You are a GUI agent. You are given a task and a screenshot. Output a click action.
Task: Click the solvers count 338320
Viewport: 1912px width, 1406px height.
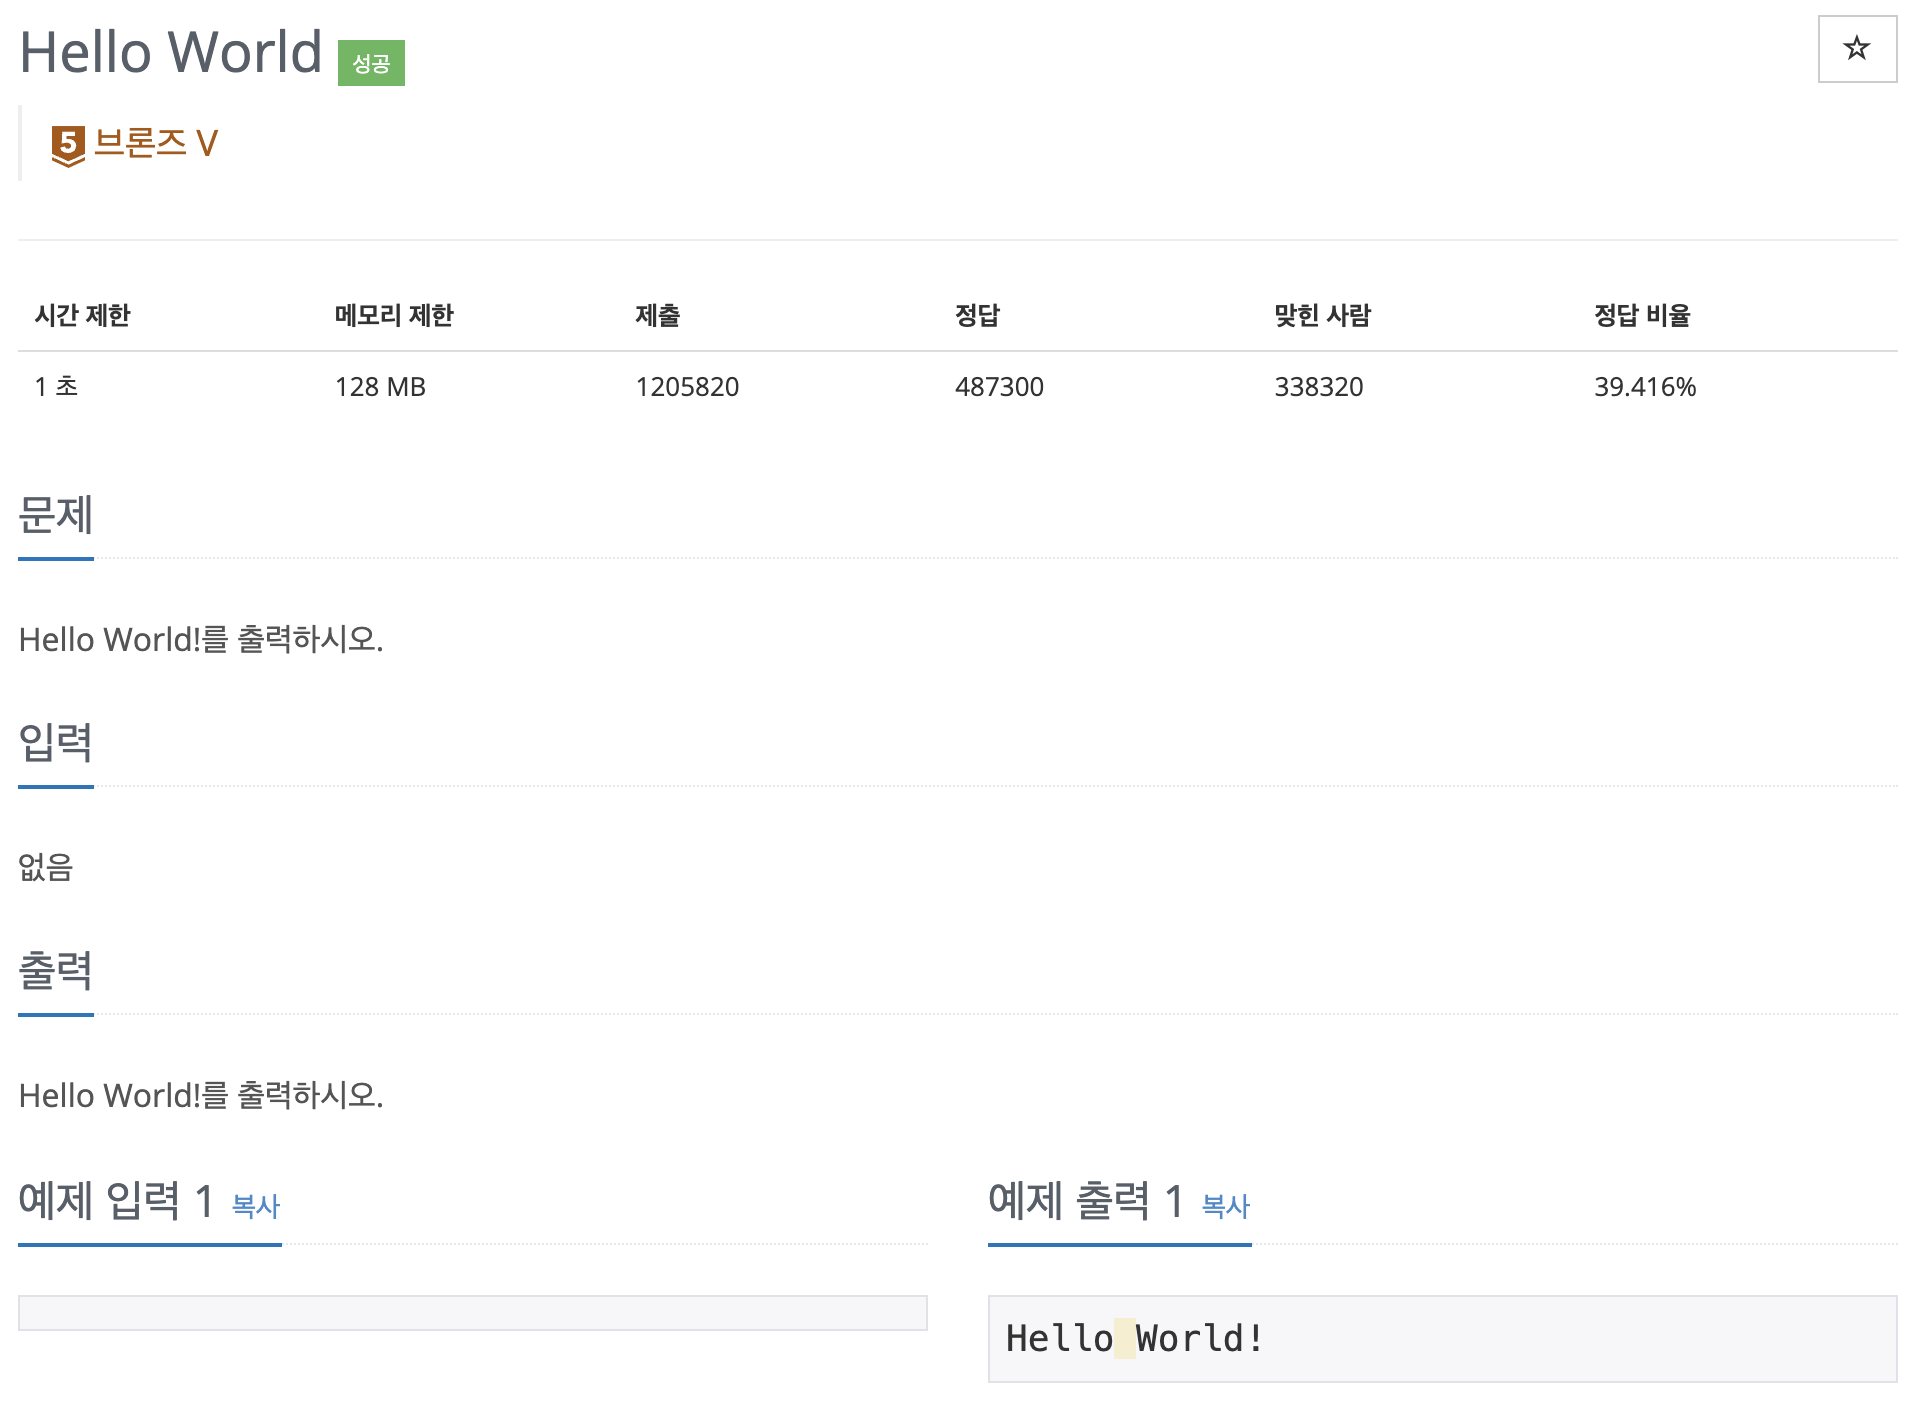pos(1319,387)
